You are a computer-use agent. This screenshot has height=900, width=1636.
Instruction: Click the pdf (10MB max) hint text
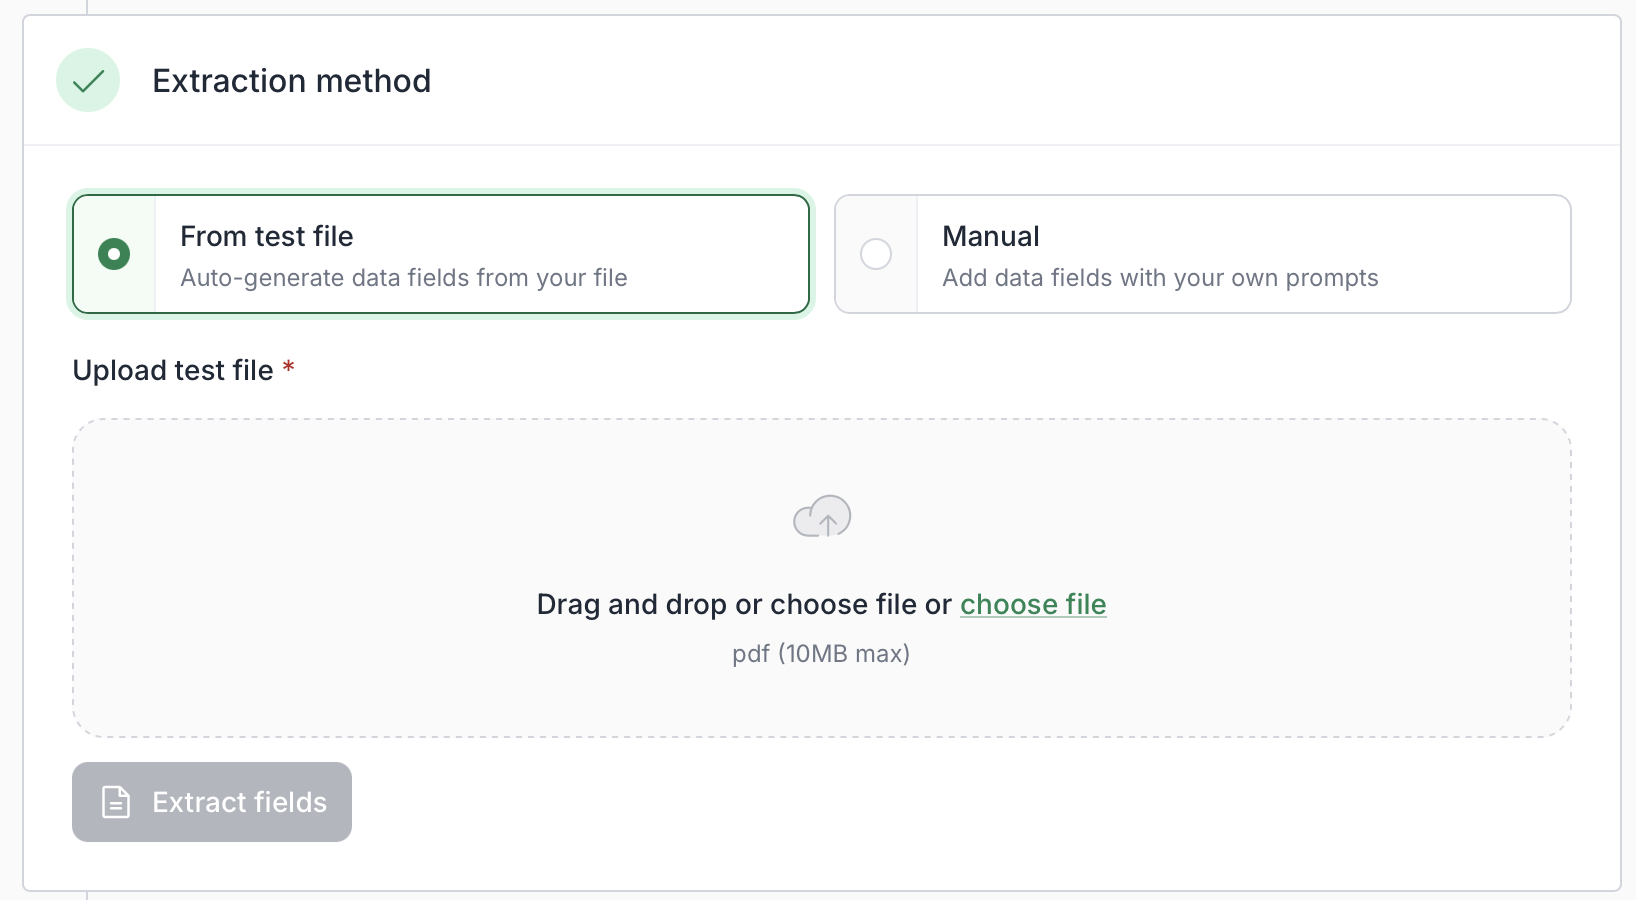821,653
